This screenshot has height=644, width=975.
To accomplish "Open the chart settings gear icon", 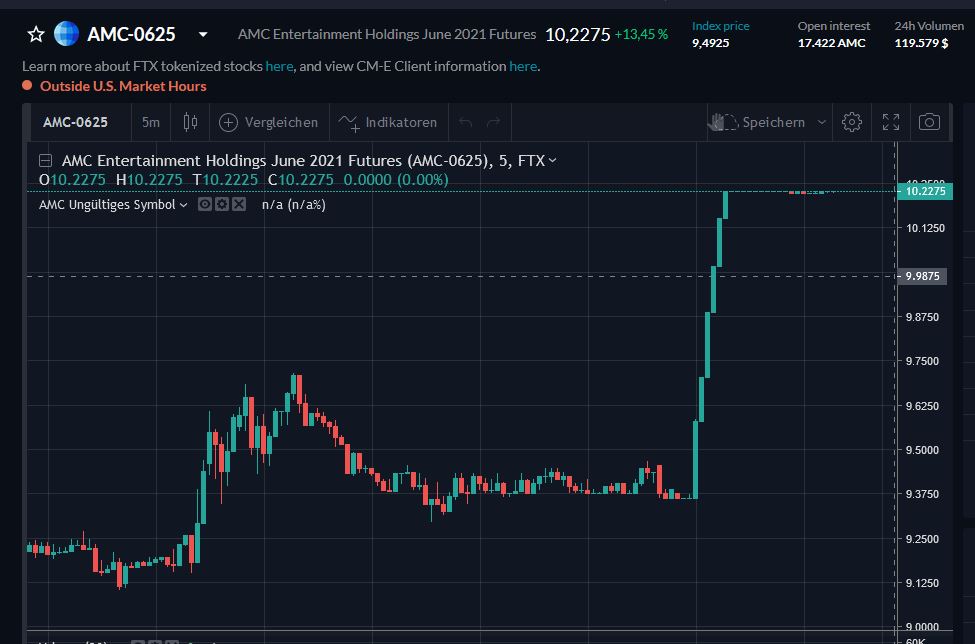I will pyautogui.click(x=852, y=122).
